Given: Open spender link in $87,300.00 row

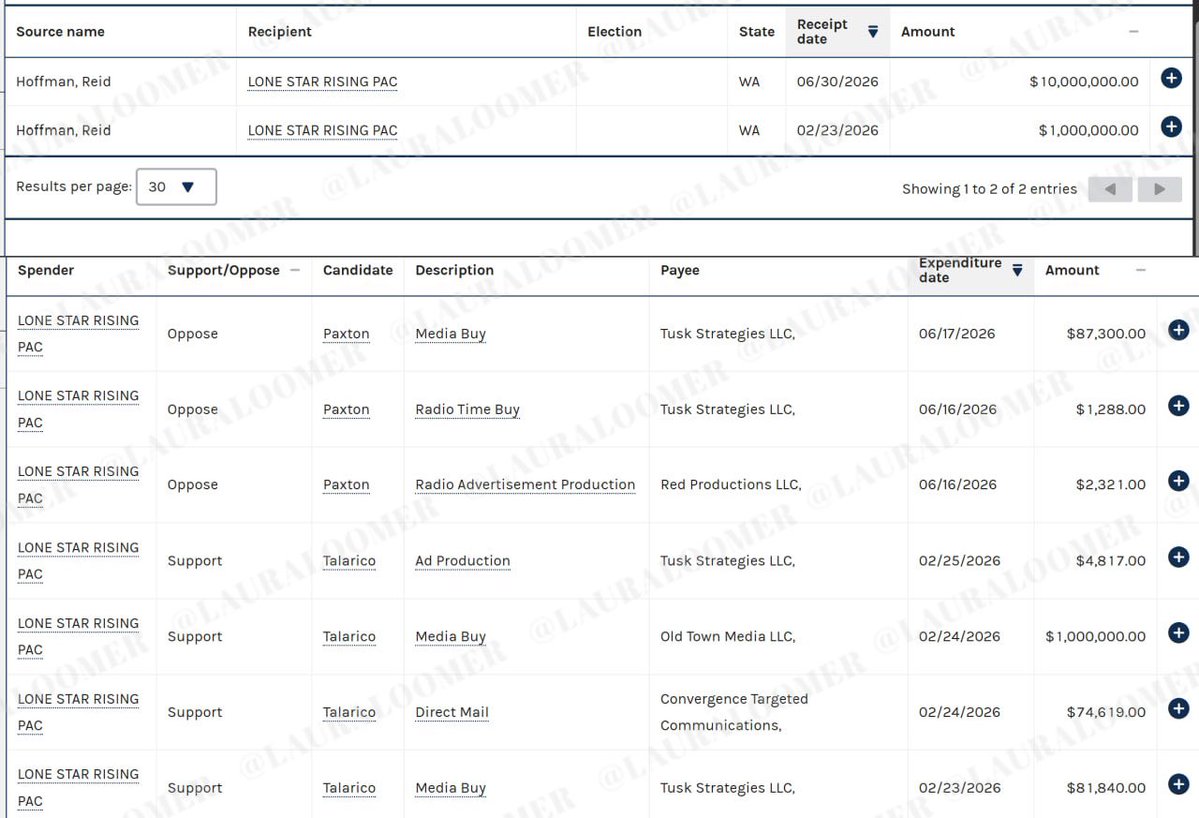Looking at the screenshot, I should (x=78, y=333).
